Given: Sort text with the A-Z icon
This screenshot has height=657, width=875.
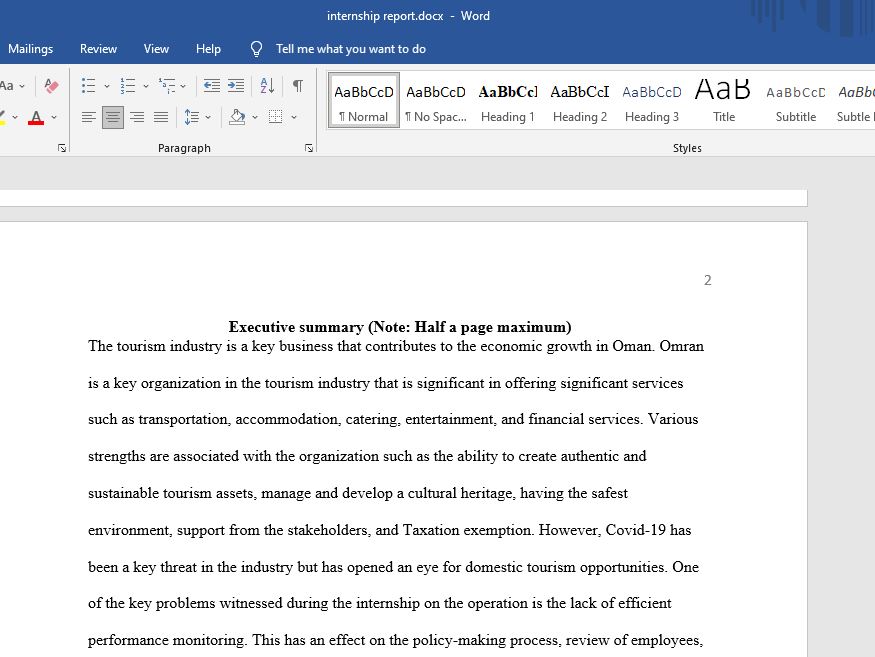Looking at the screenshot, I should 267,86.
